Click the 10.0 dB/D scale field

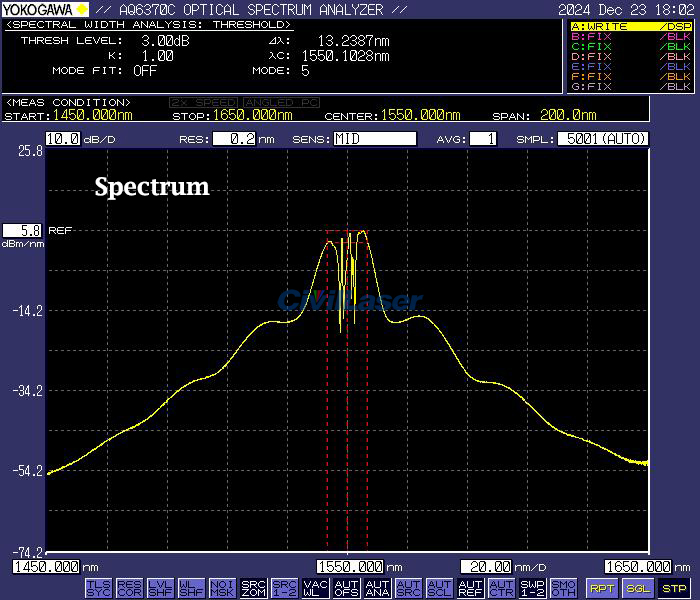[63, 139]
